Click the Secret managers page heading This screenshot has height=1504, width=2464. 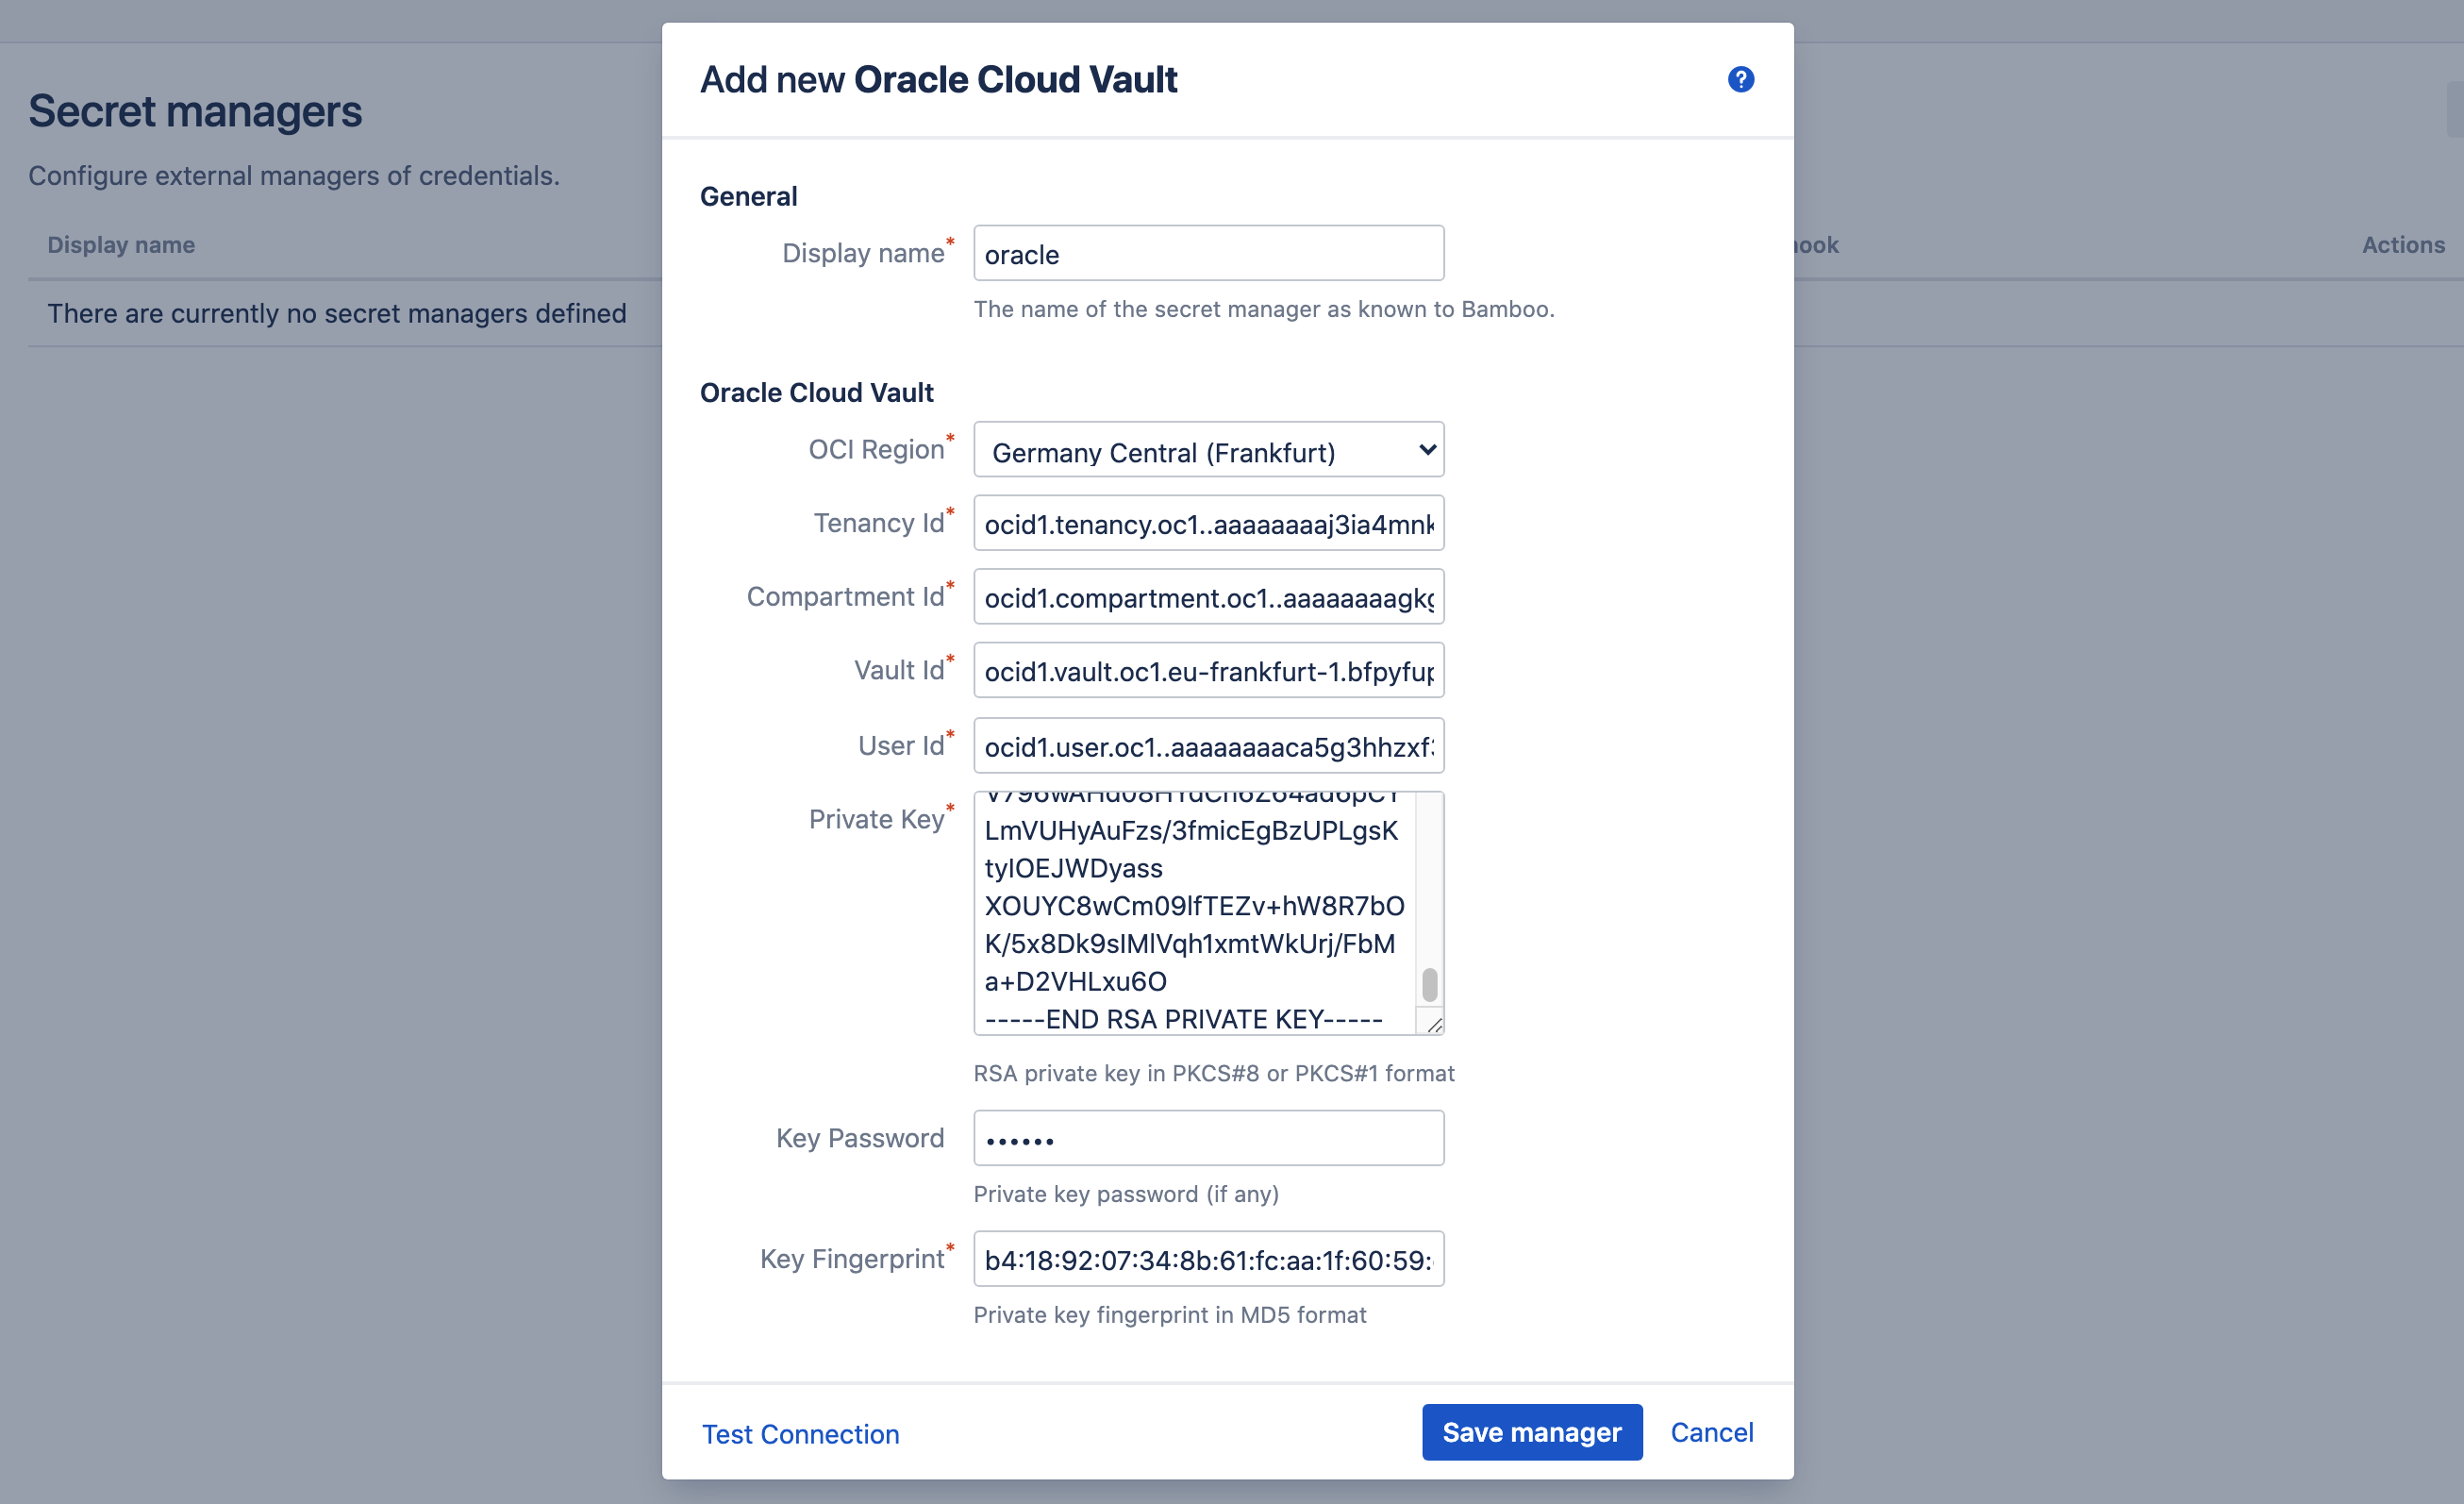[x=195, y=111]
